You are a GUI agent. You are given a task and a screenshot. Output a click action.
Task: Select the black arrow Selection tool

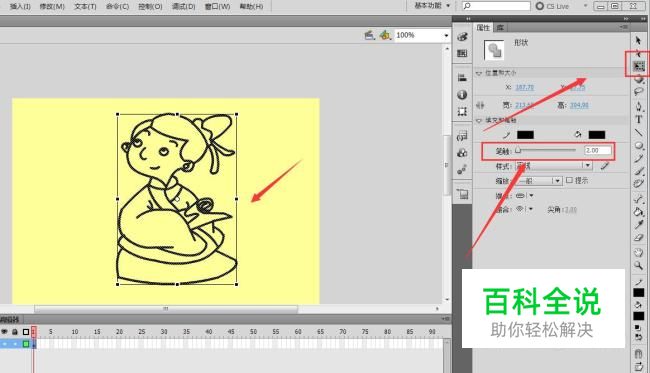638,40
